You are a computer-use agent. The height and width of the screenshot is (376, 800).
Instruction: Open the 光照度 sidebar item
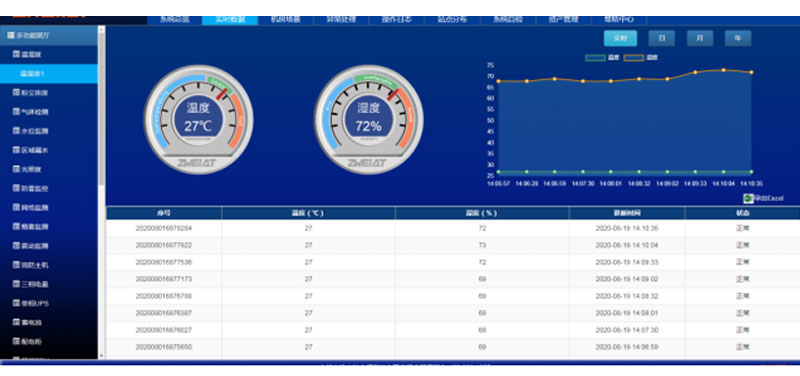coord(27,169)
